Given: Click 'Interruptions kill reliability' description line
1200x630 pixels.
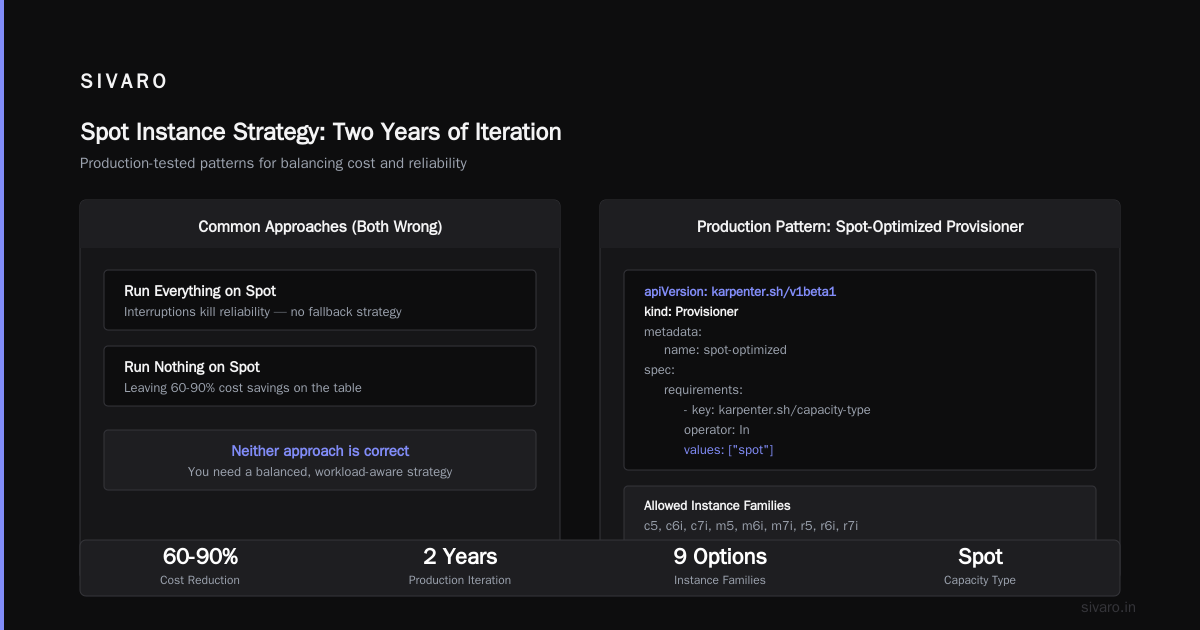Looking at the screenshot, I should (263, 311).
